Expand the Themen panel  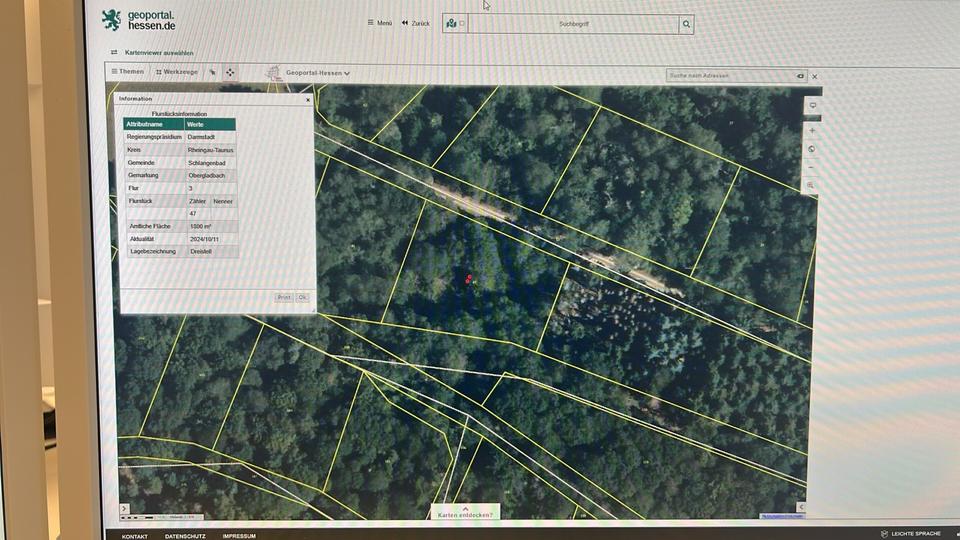click(x=128, y=72)
